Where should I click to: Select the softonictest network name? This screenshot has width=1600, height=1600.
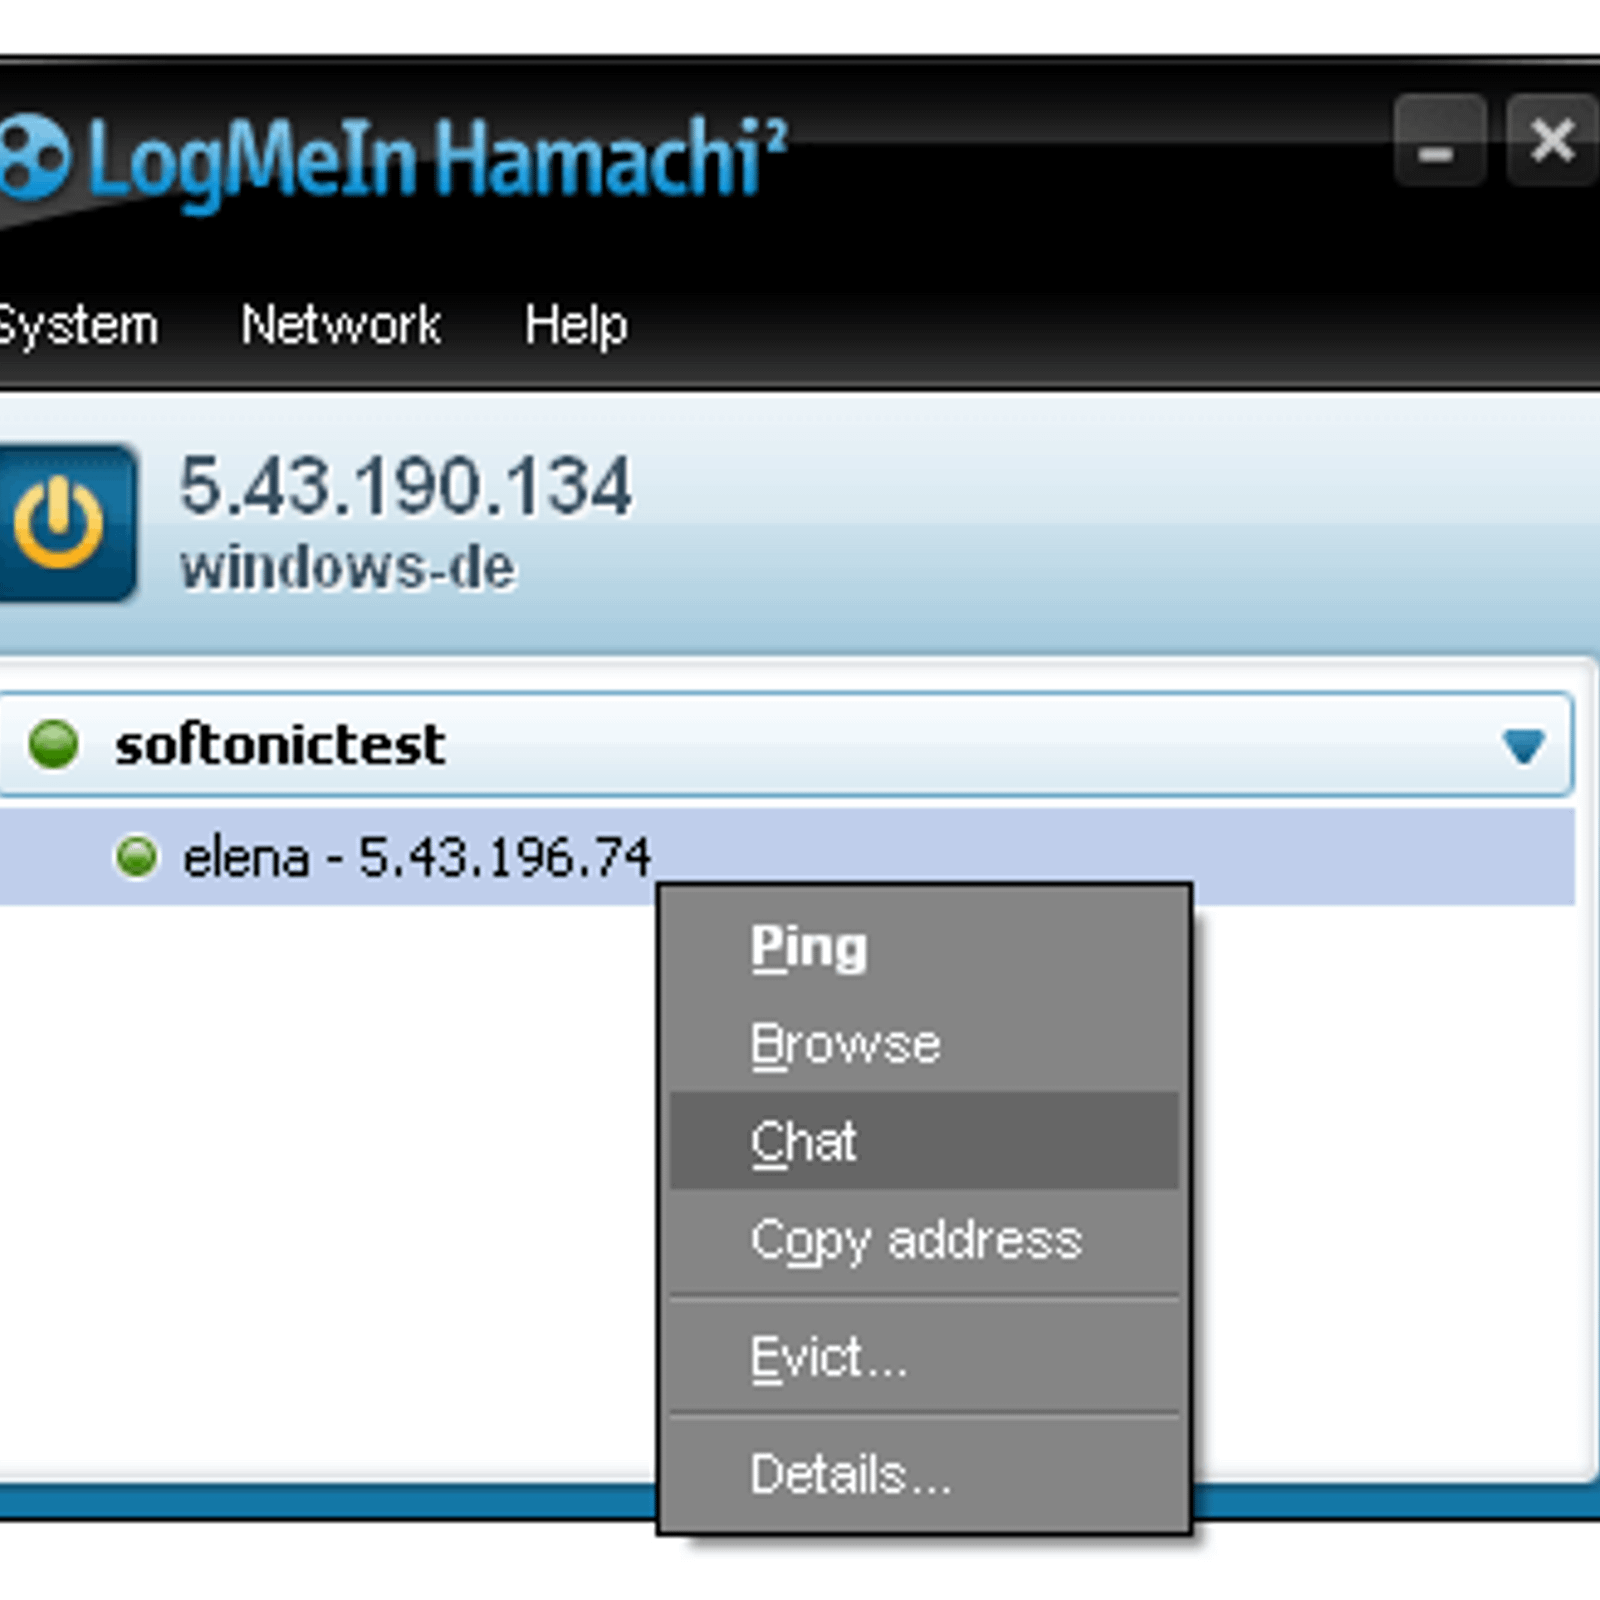280,745
